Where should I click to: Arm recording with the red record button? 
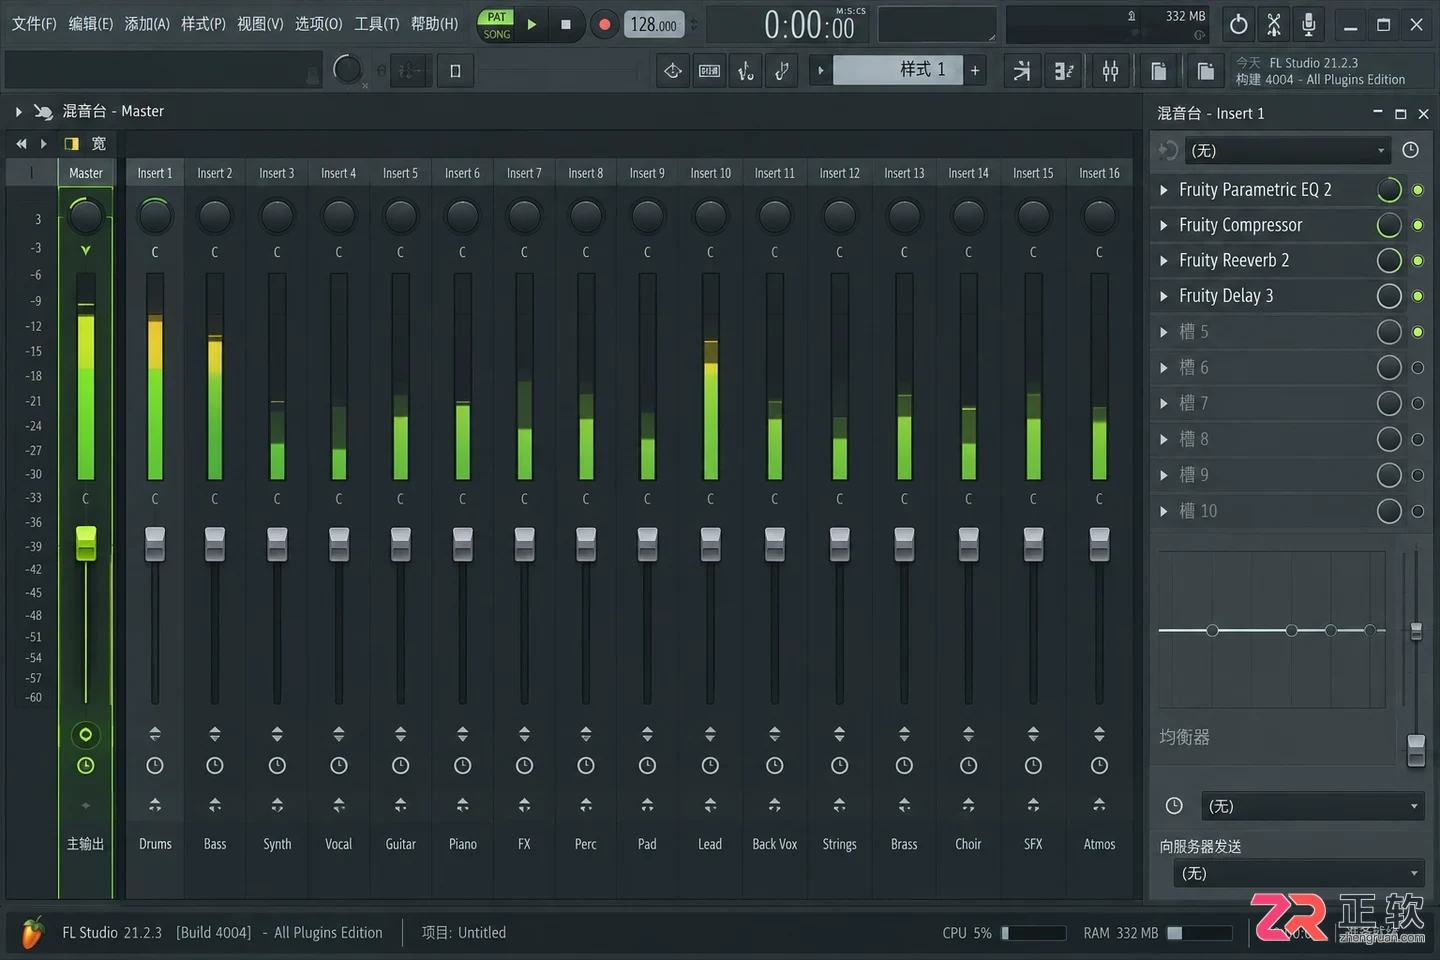(604, 24)
